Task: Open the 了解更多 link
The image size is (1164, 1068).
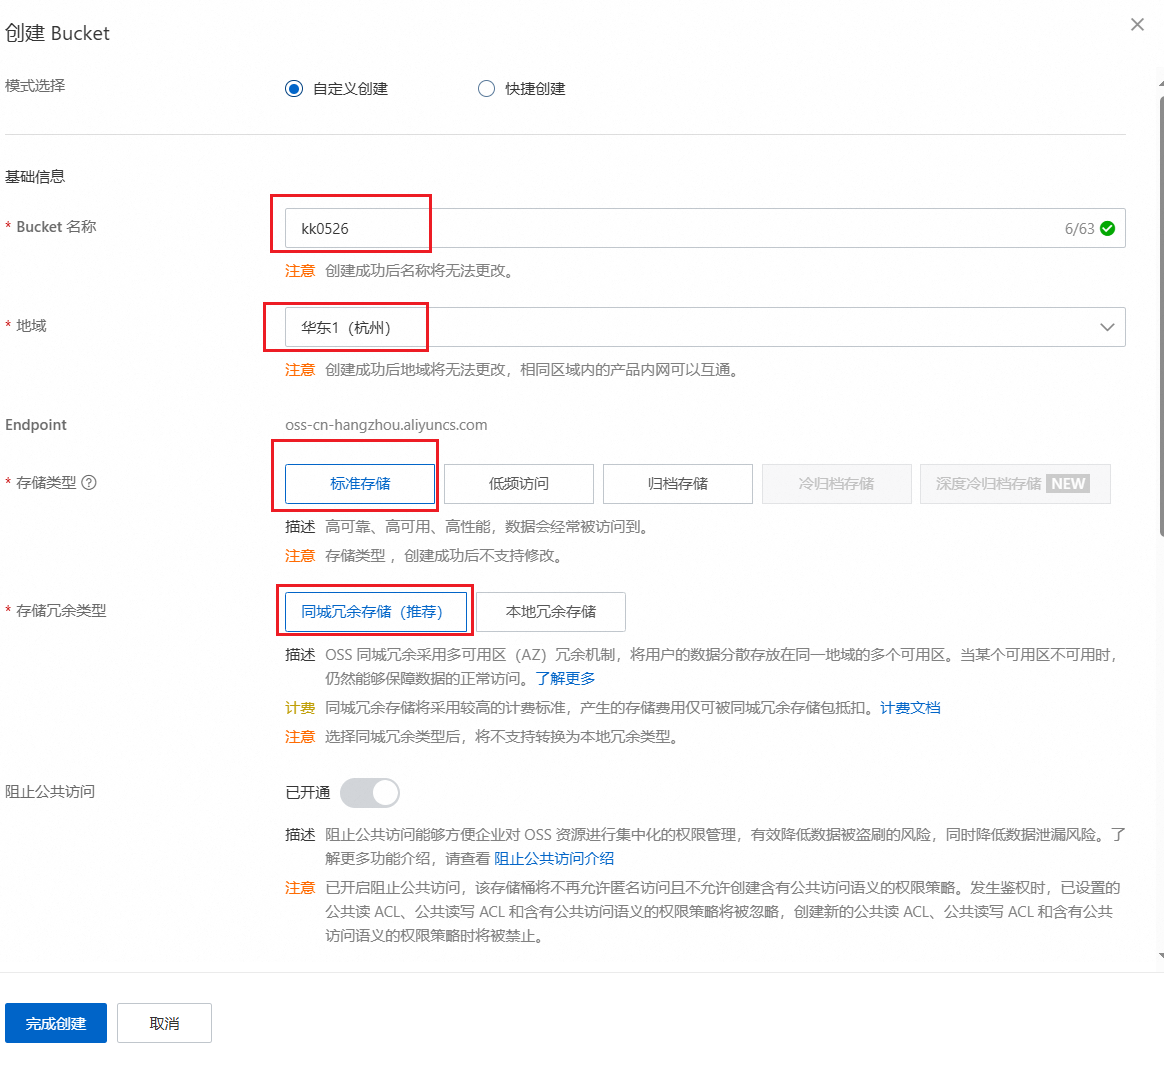Action: tap(565, 678)
